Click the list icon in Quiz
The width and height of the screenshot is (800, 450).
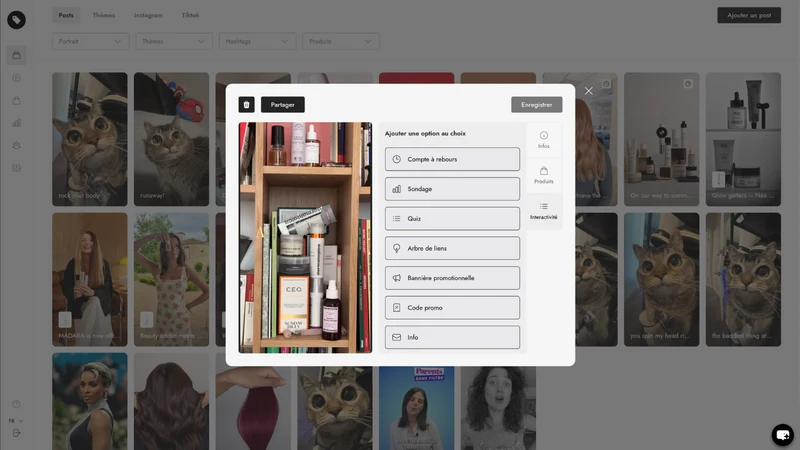(396, 218)
